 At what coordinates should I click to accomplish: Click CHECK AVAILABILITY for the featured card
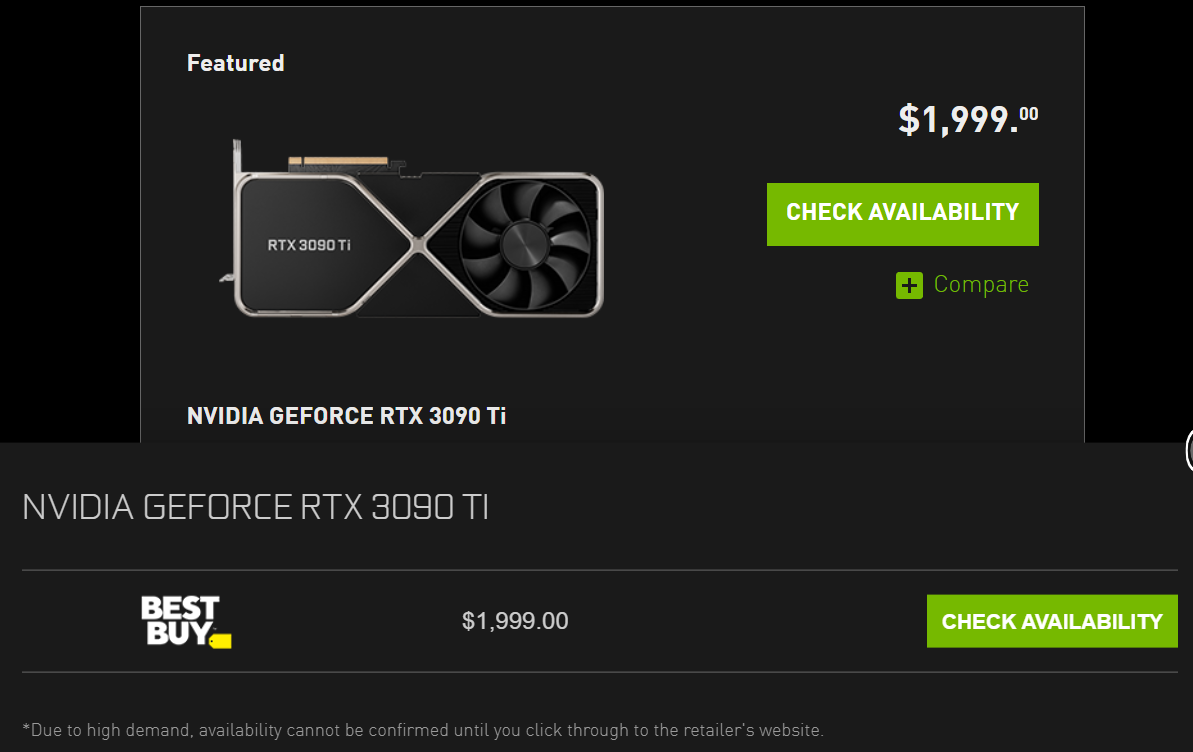click(902, 213)
